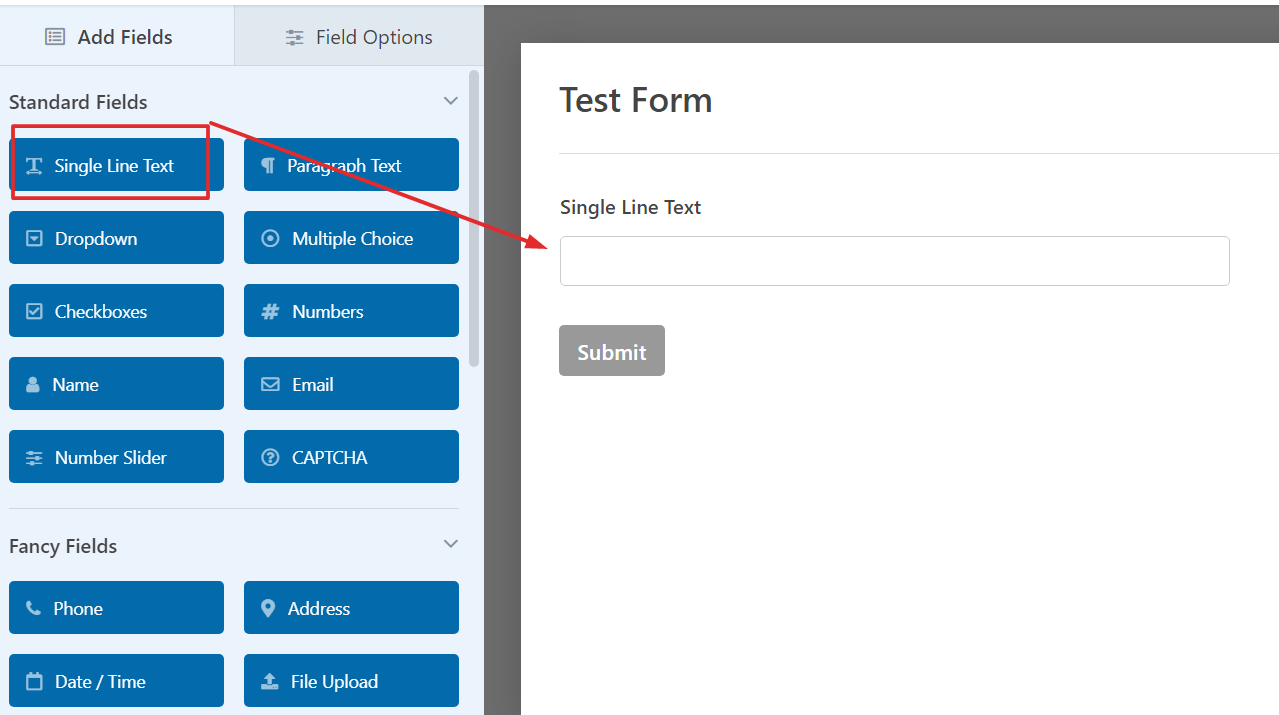Screen dimensions: 1279x715
Task: Collapse the Standard Fields section
Action: [450, 101]
